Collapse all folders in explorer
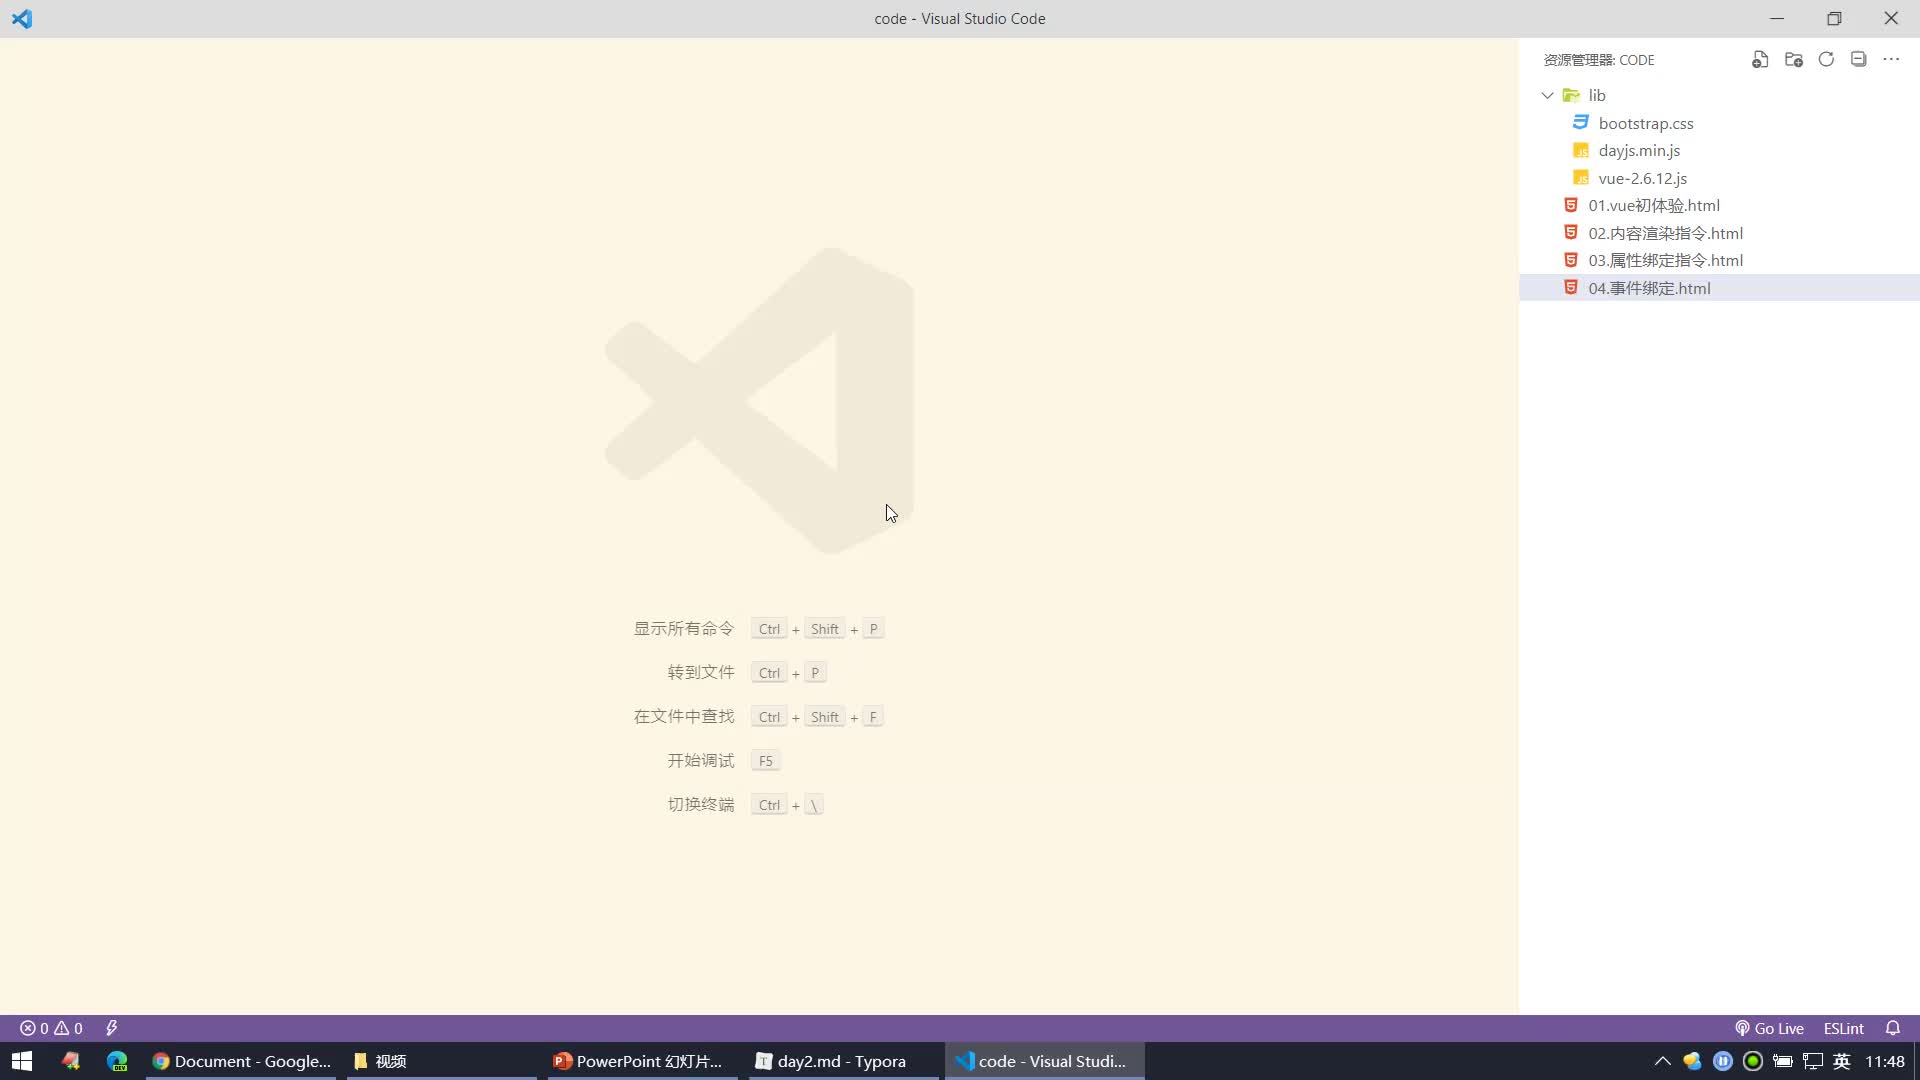 tap(1858, 60)
